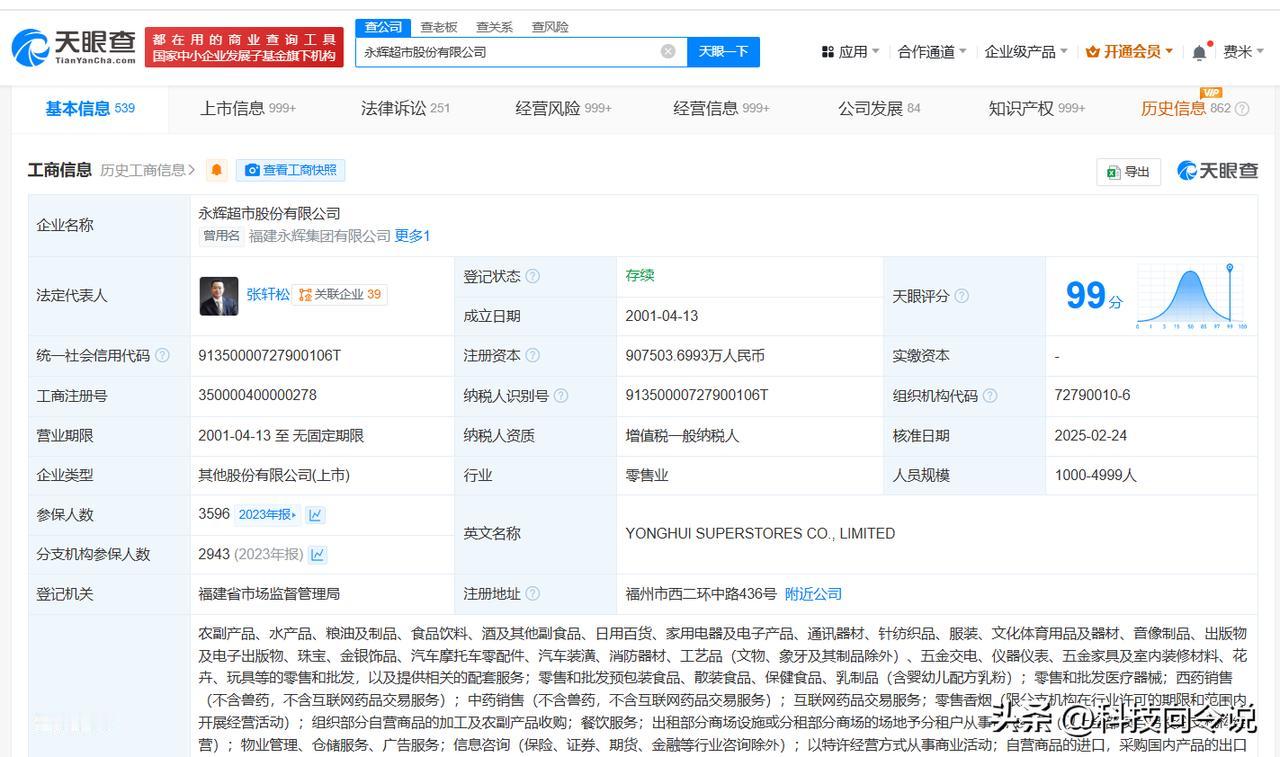Switch to the 法律诉讼 tab
1280x757 pixels.
(x=405, y=108)
